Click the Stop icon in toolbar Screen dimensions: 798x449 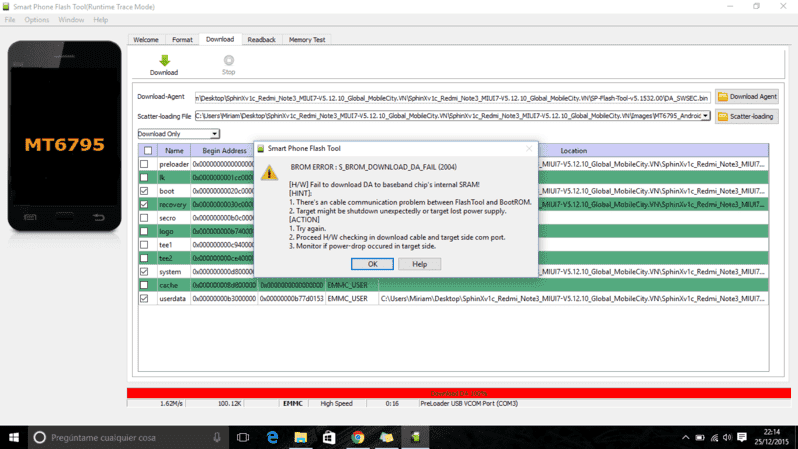229,60
